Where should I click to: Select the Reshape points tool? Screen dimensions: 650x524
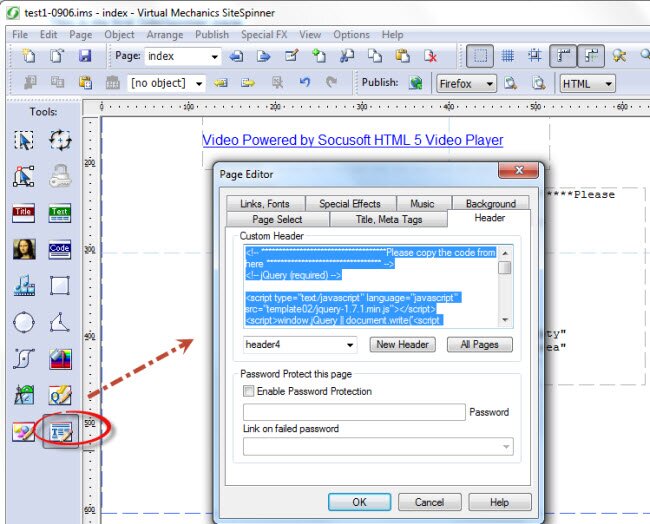pyautogui.click(x=24, y=176)
